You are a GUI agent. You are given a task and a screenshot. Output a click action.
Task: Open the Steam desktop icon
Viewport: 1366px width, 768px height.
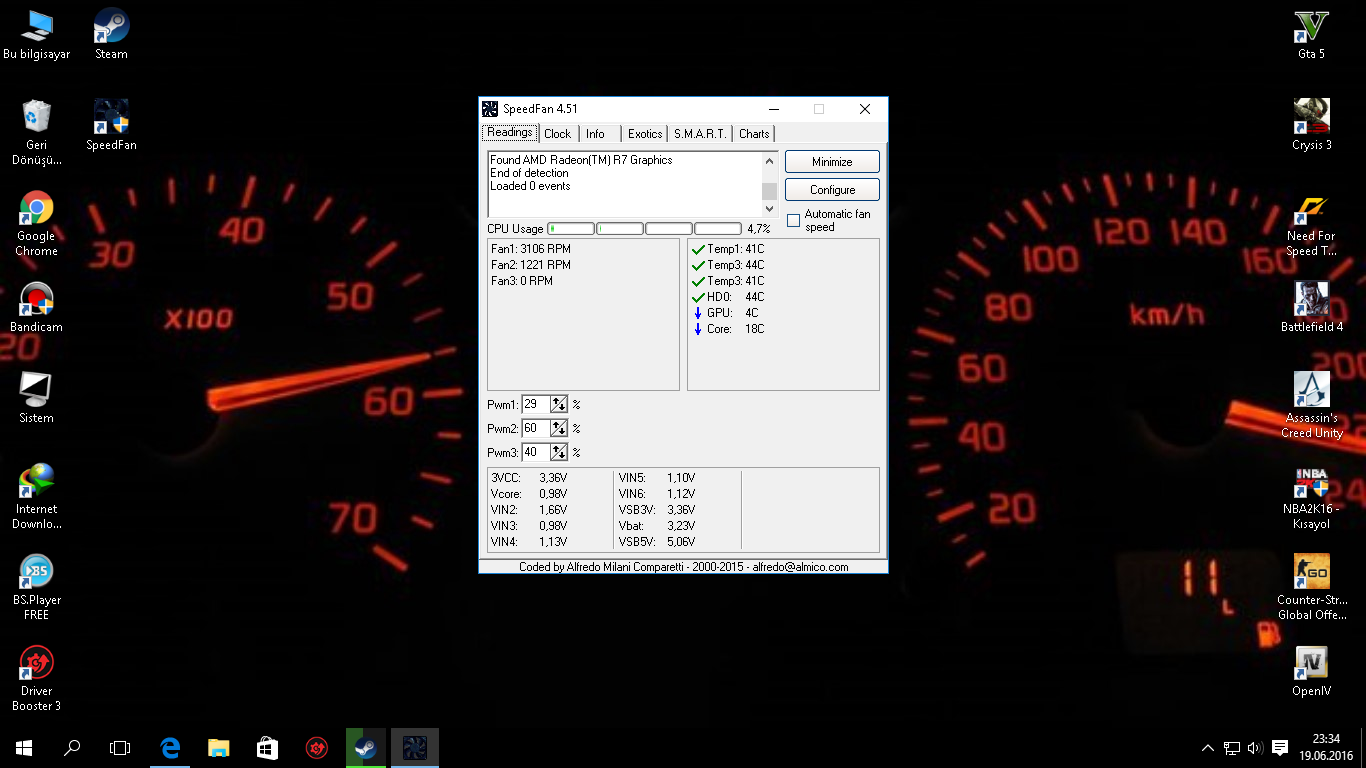point(111,27)
